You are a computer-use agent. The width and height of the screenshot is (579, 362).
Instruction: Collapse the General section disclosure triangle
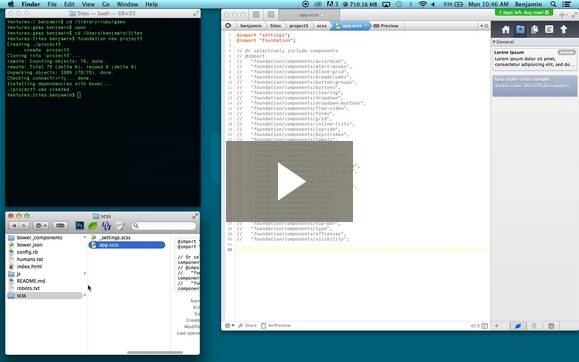[x=494, y=42]
